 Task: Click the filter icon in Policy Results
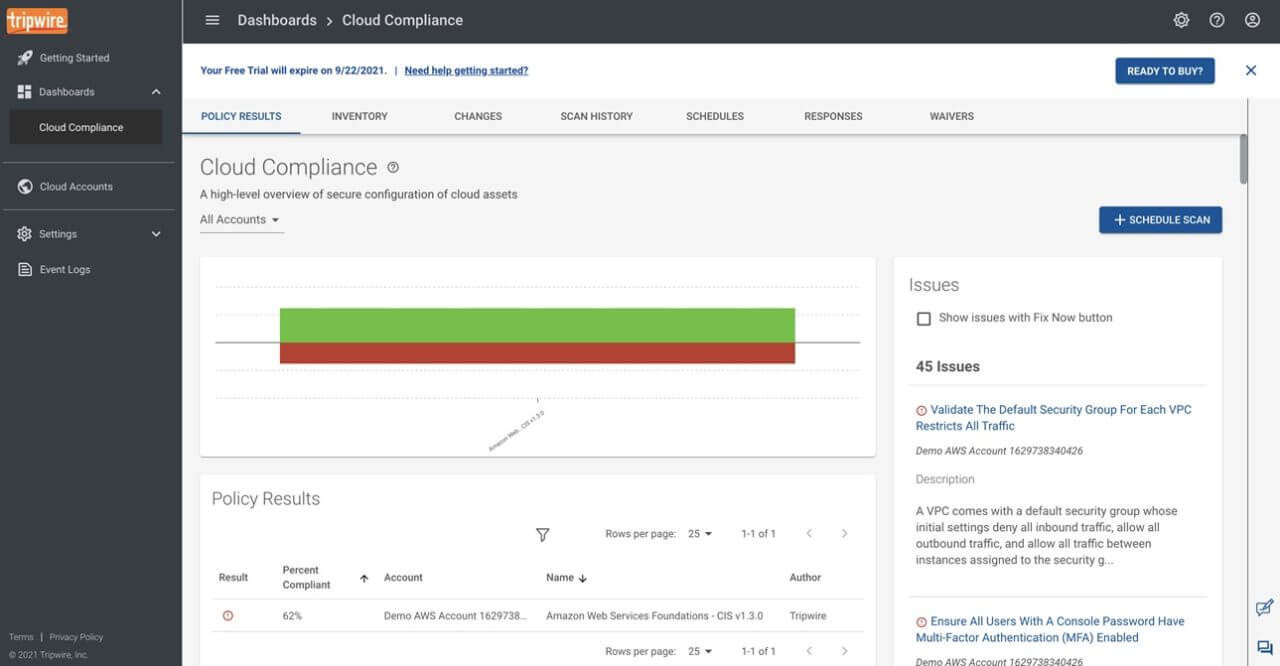[542, 534]
